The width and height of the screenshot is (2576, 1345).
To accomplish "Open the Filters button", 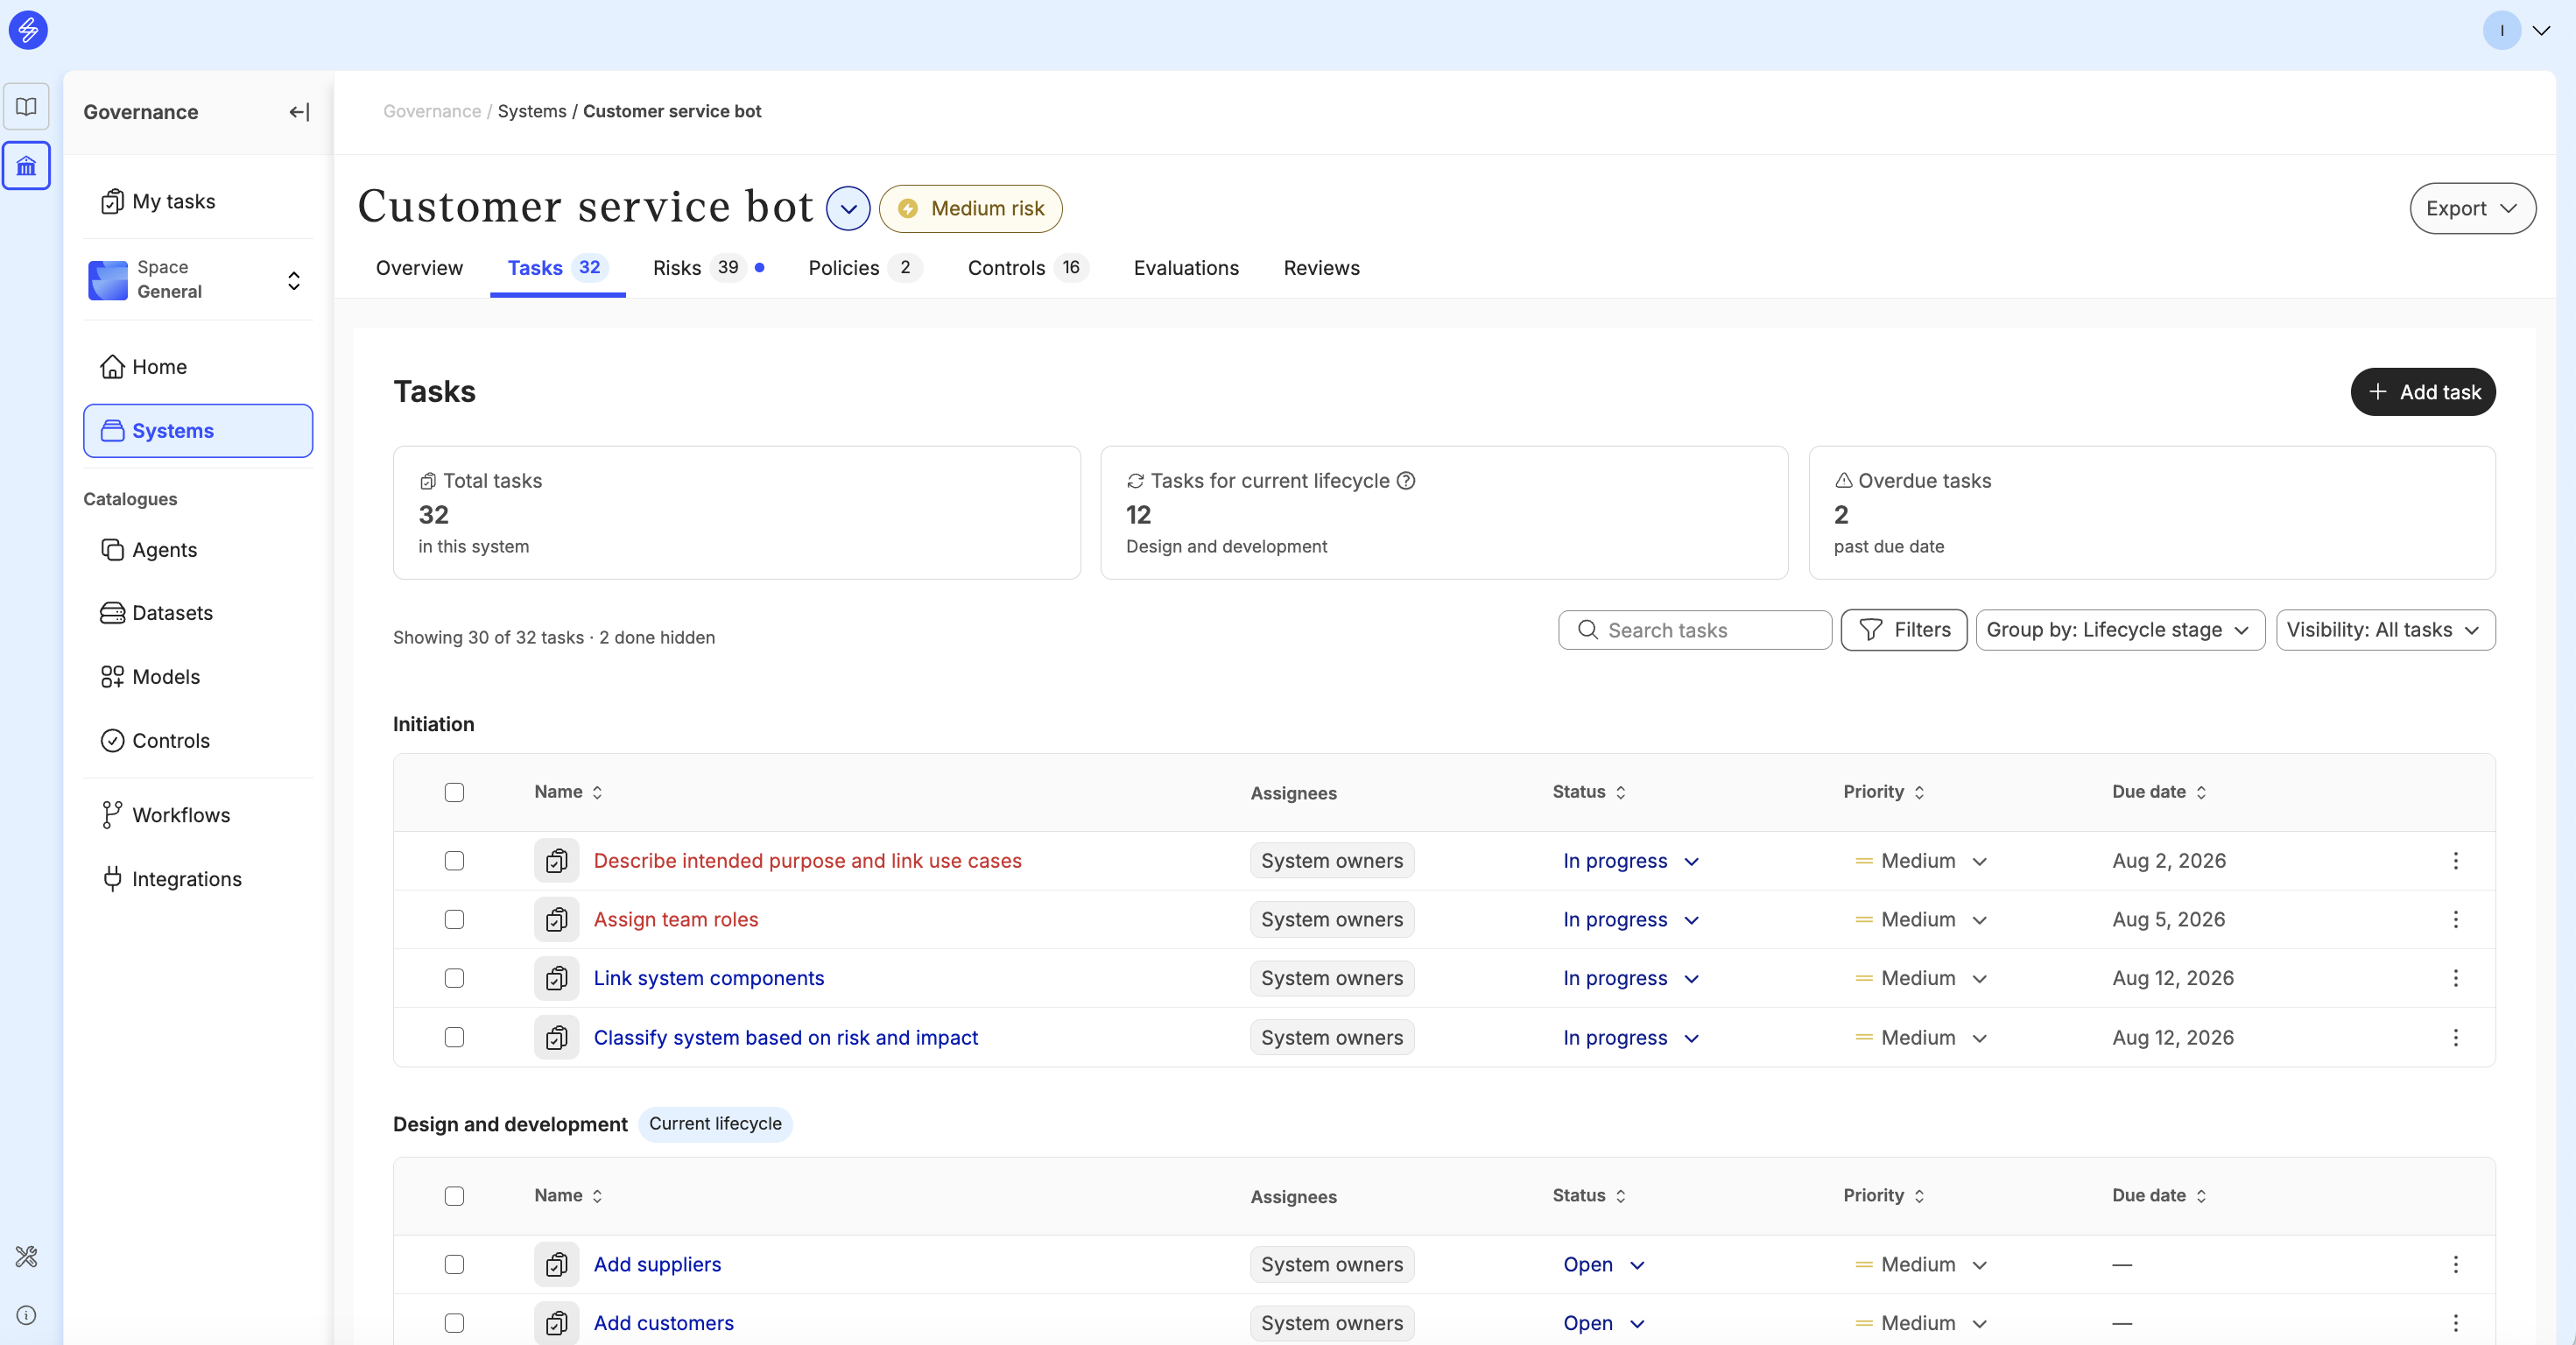I will coord(1904,631).
